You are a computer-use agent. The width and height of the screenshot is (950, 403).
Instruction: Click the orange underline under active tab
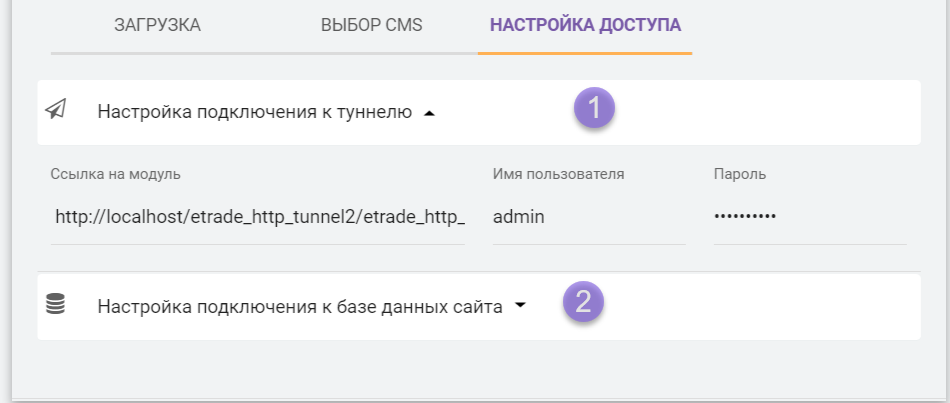tap(585, 53)
